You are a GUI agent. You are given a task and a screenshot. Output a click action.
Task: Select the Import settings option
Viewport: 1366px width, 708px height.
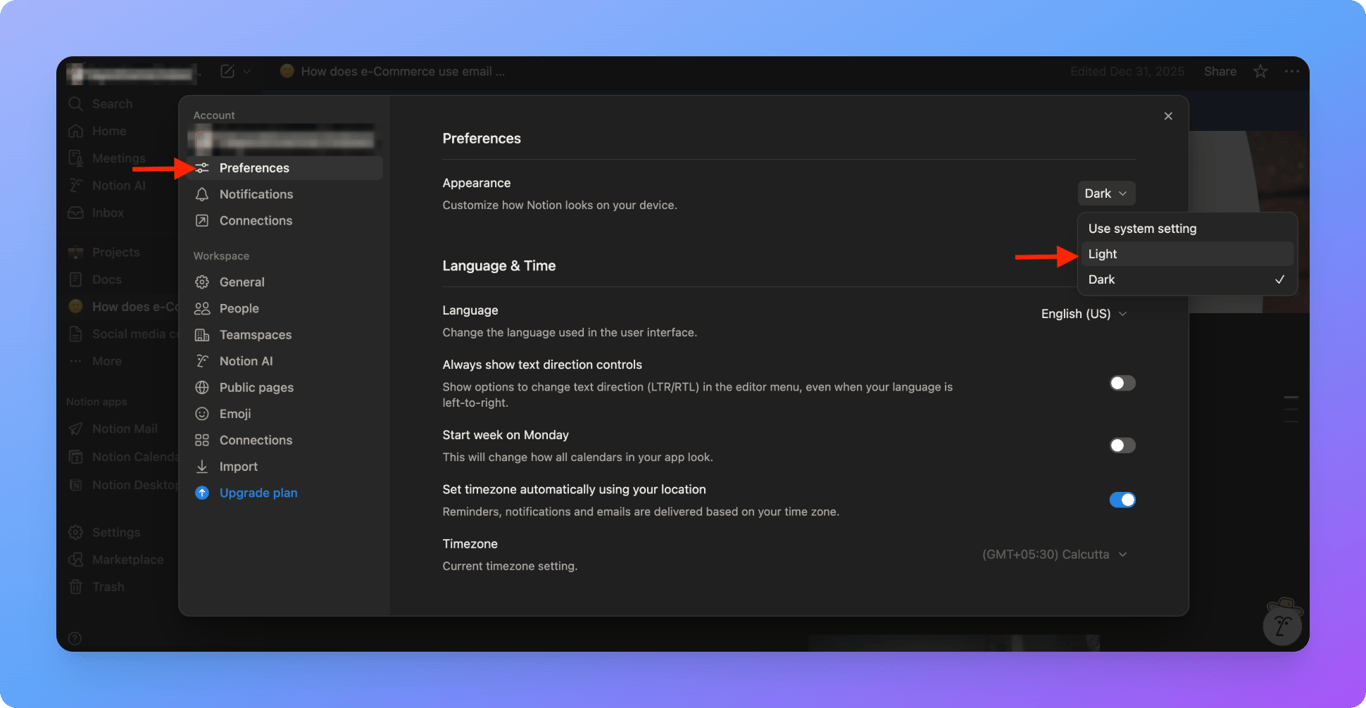pyautogui.click(x=239, y=466)
